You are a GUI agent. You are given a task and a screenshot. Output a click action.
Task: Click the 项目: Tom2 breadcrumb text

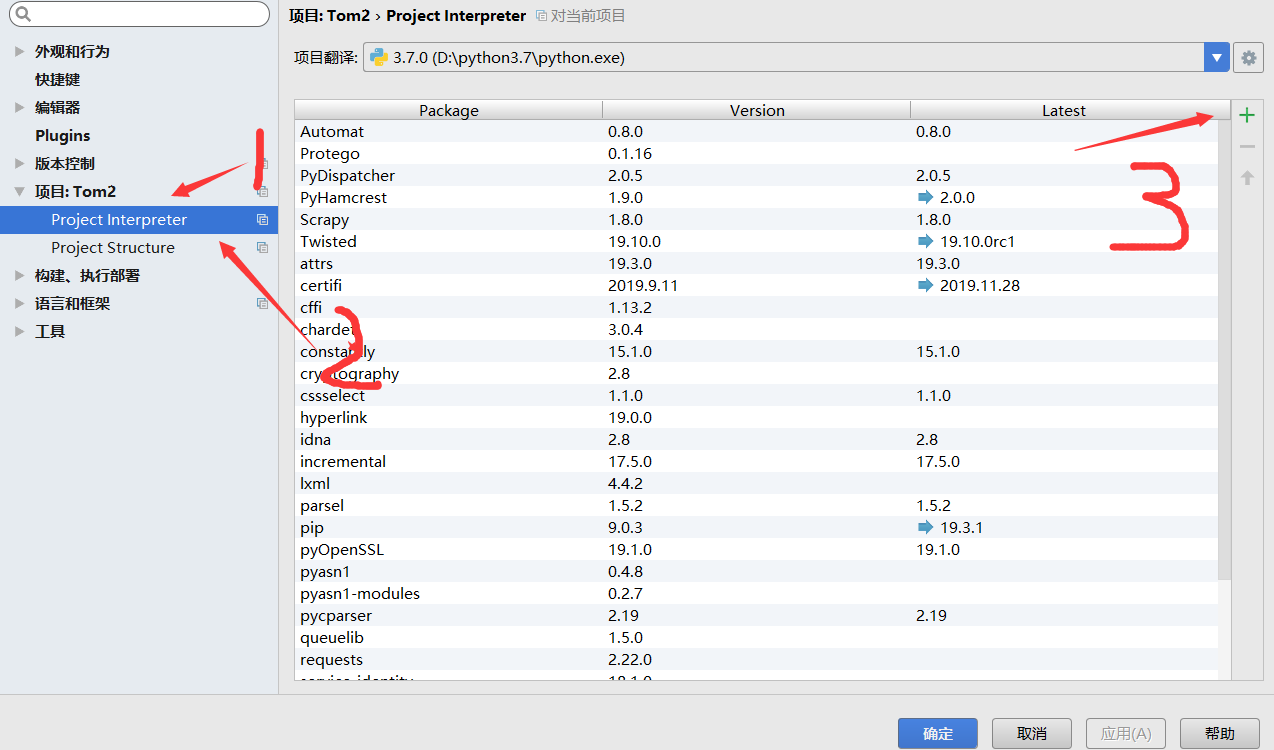[329, 16]
